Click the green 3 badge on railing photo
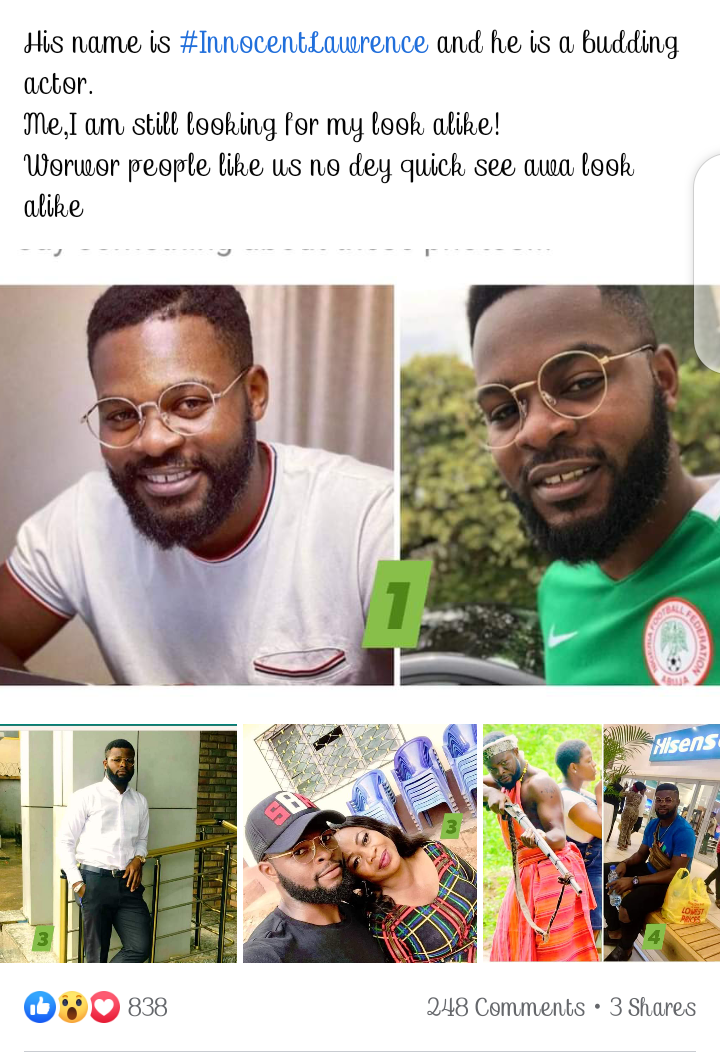Image resolution: width=720 pixels, height=1059 pixels. tap(43, 938)
